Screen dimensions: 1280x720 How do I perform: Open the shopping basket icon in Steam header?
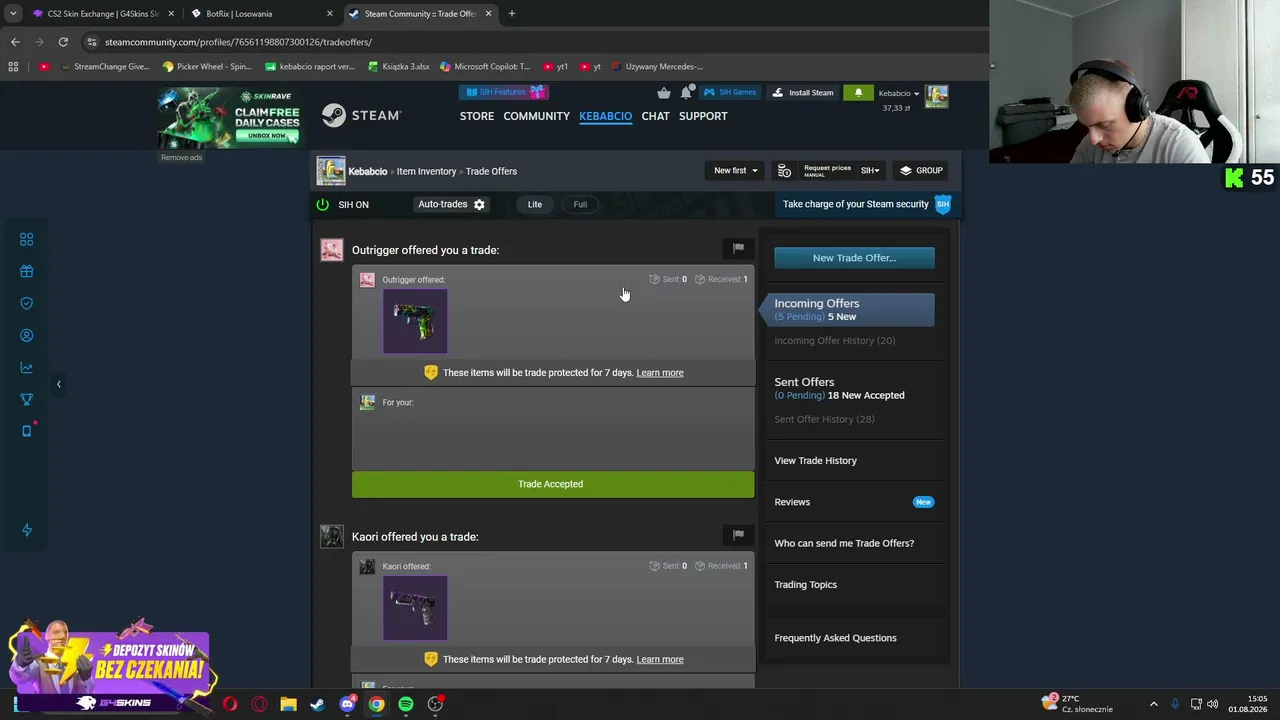coord(664,93)
